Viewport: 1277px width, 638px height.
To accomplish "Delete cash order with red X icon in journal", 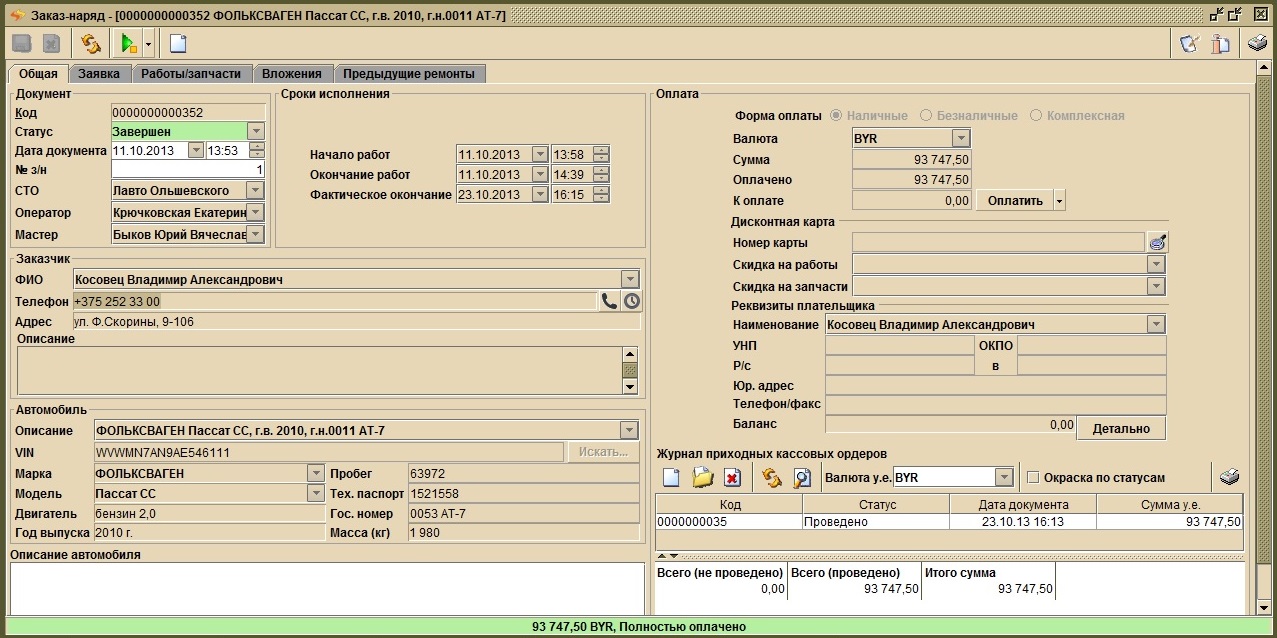I will (x=732, y=477).
